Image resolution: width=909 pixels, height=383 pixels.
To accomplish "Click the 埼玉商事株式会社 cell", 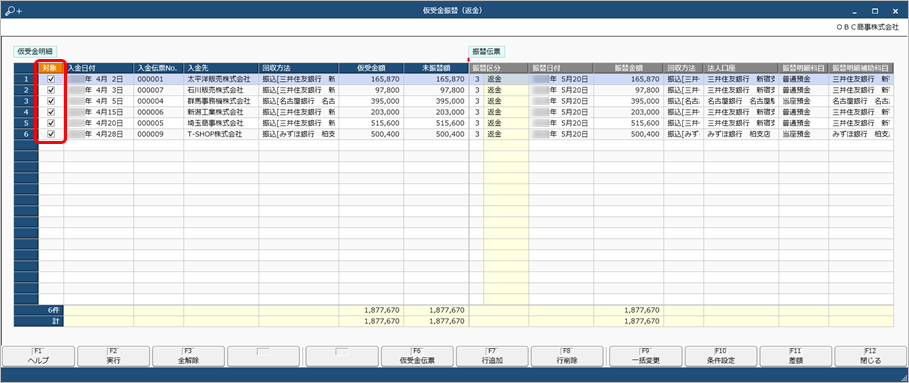I will pos(221,123).
